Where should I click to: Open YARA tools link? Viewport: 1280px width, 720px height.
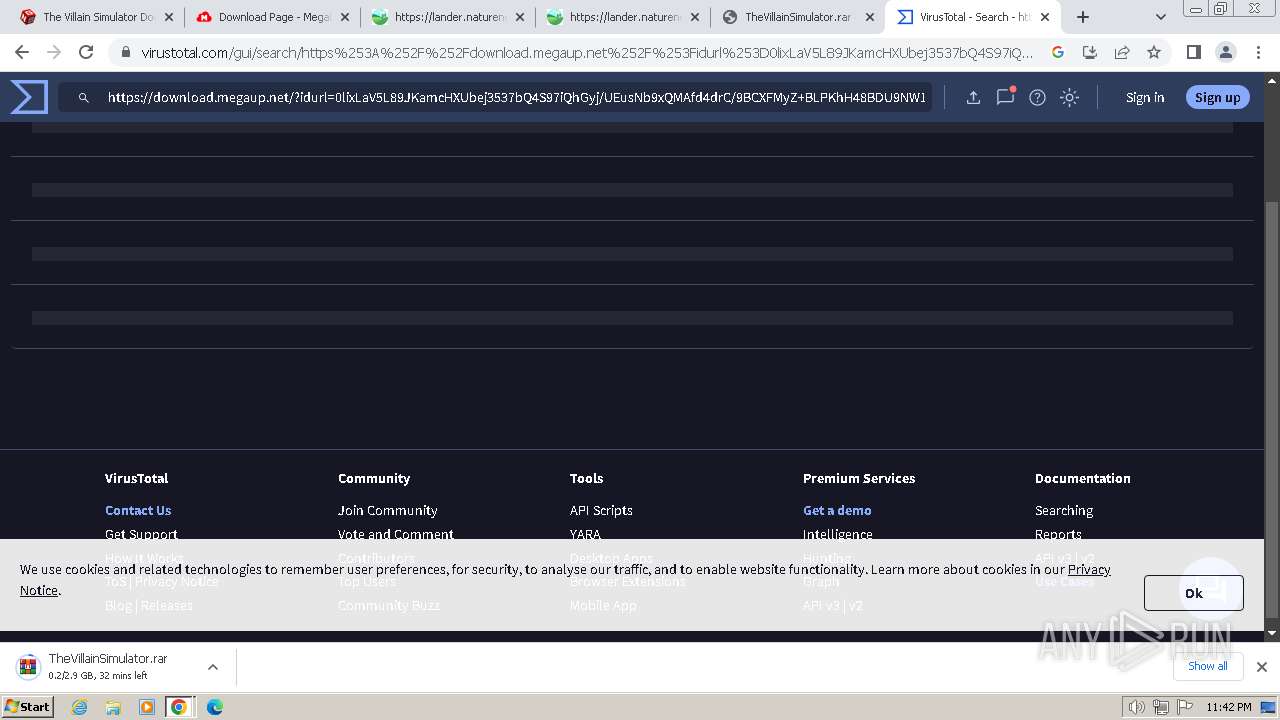585,534
